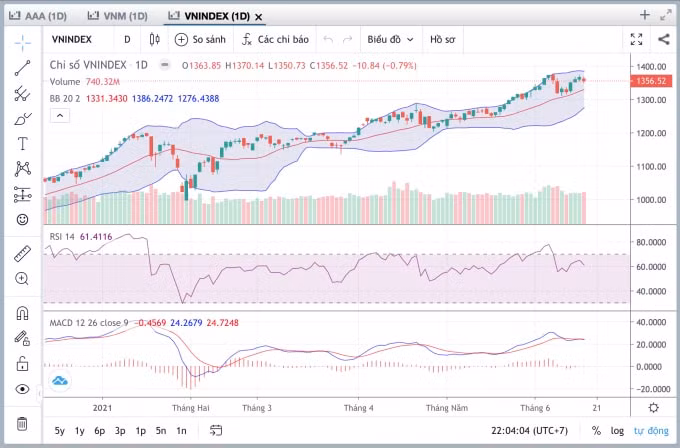Activate the zoom in magnifier tool
Image resolution: width=680 pixels, height=448 pixels.
tap(23, 278)
